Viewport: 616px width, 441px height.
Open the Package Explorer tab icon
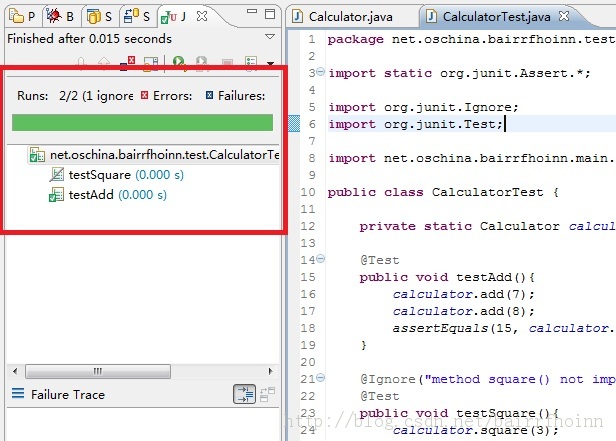tap(16, 16)
